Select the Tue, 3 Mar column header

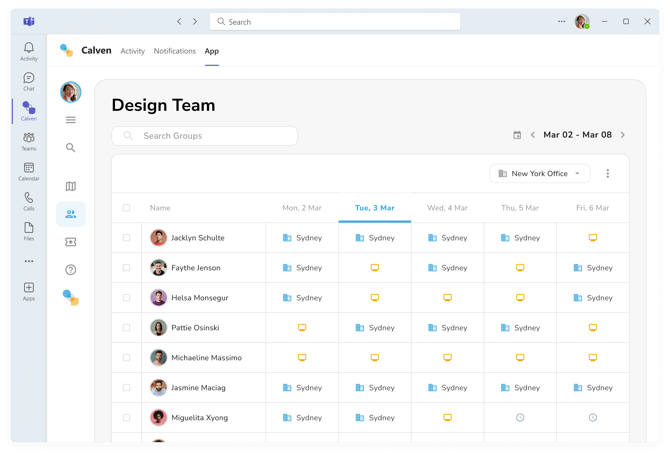click(374, 208)
